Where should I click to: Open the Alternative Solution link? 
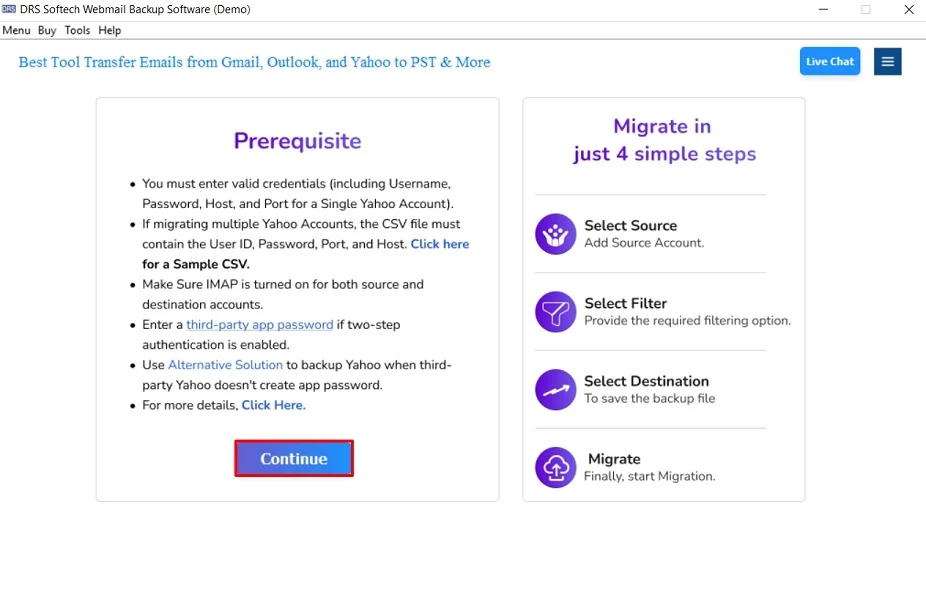coord(225,364)
